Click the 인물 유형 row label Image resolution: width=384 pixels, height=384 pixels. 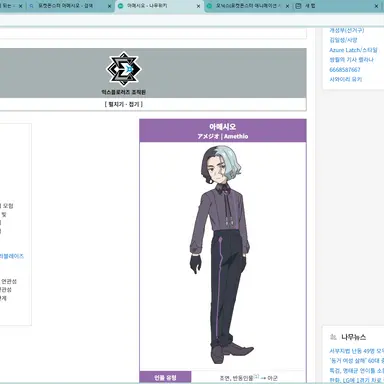point(165,378)
